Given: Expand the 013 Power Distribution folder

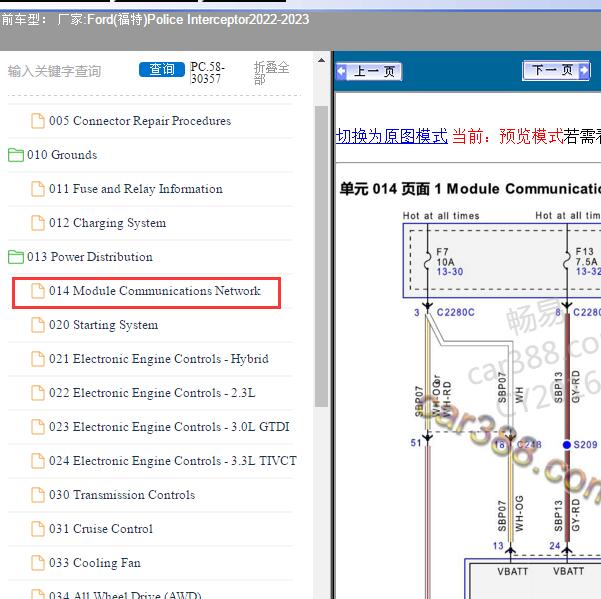Looking at the screenshot, I should 90,257.
